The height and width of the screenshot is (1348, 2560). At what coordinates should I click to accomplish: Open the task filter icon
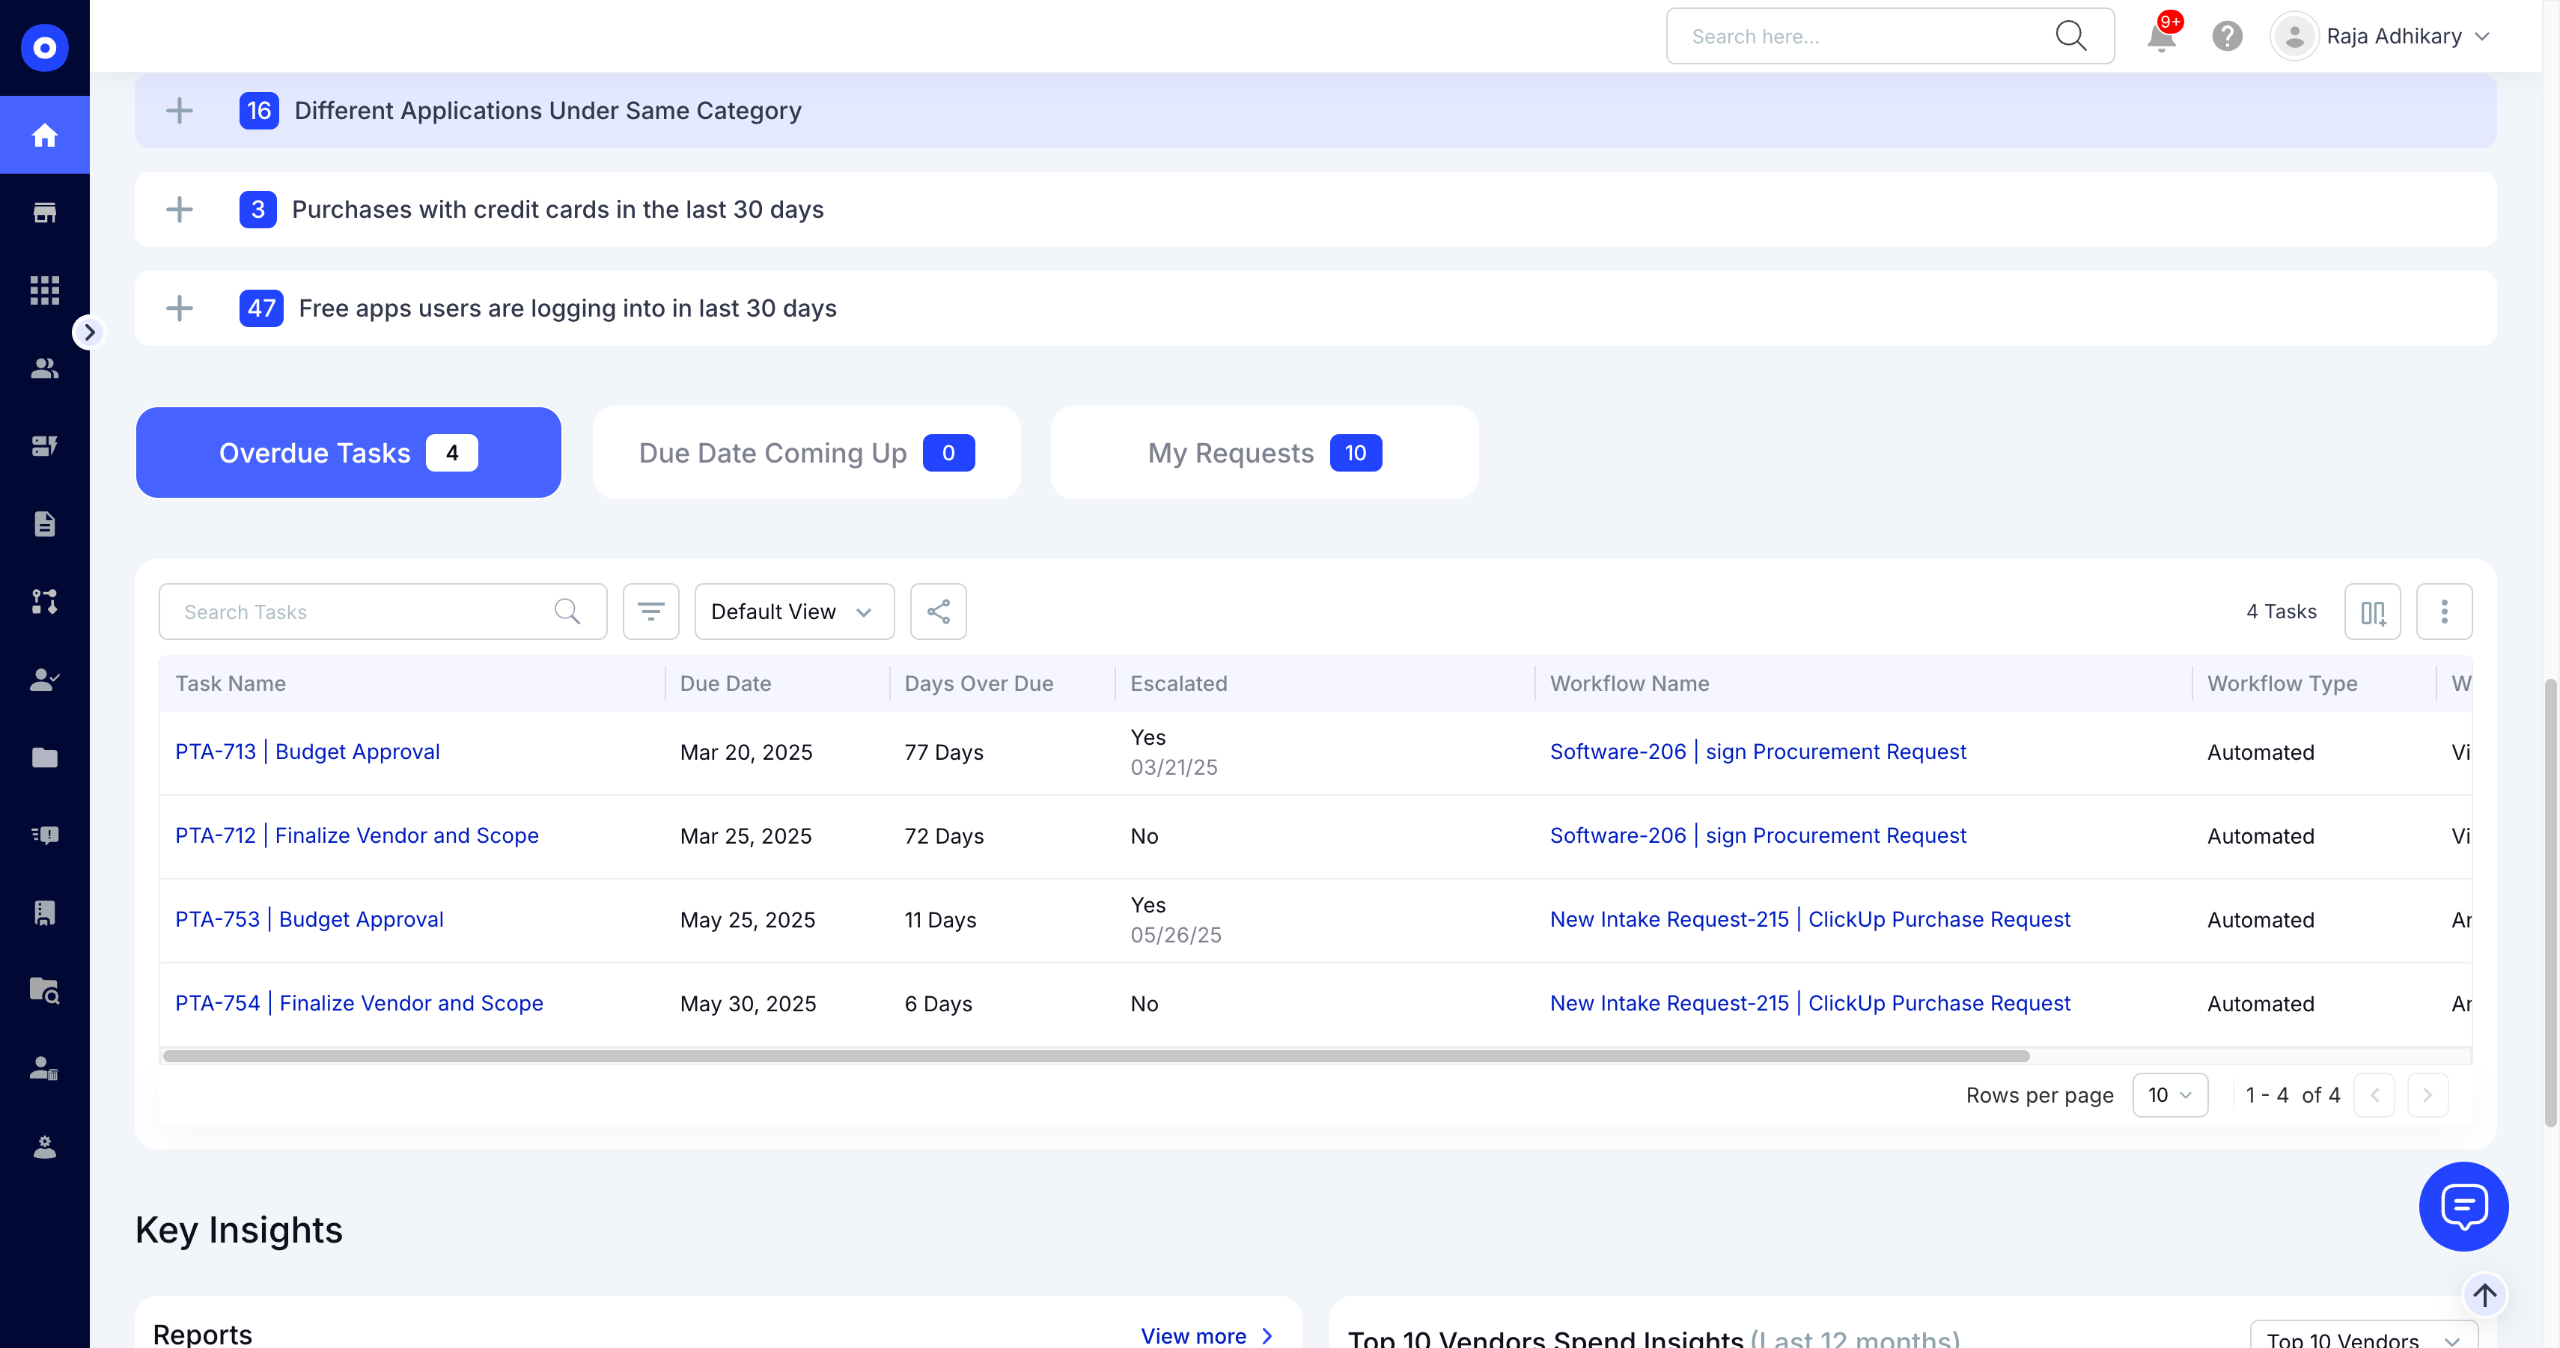[651, 611]
